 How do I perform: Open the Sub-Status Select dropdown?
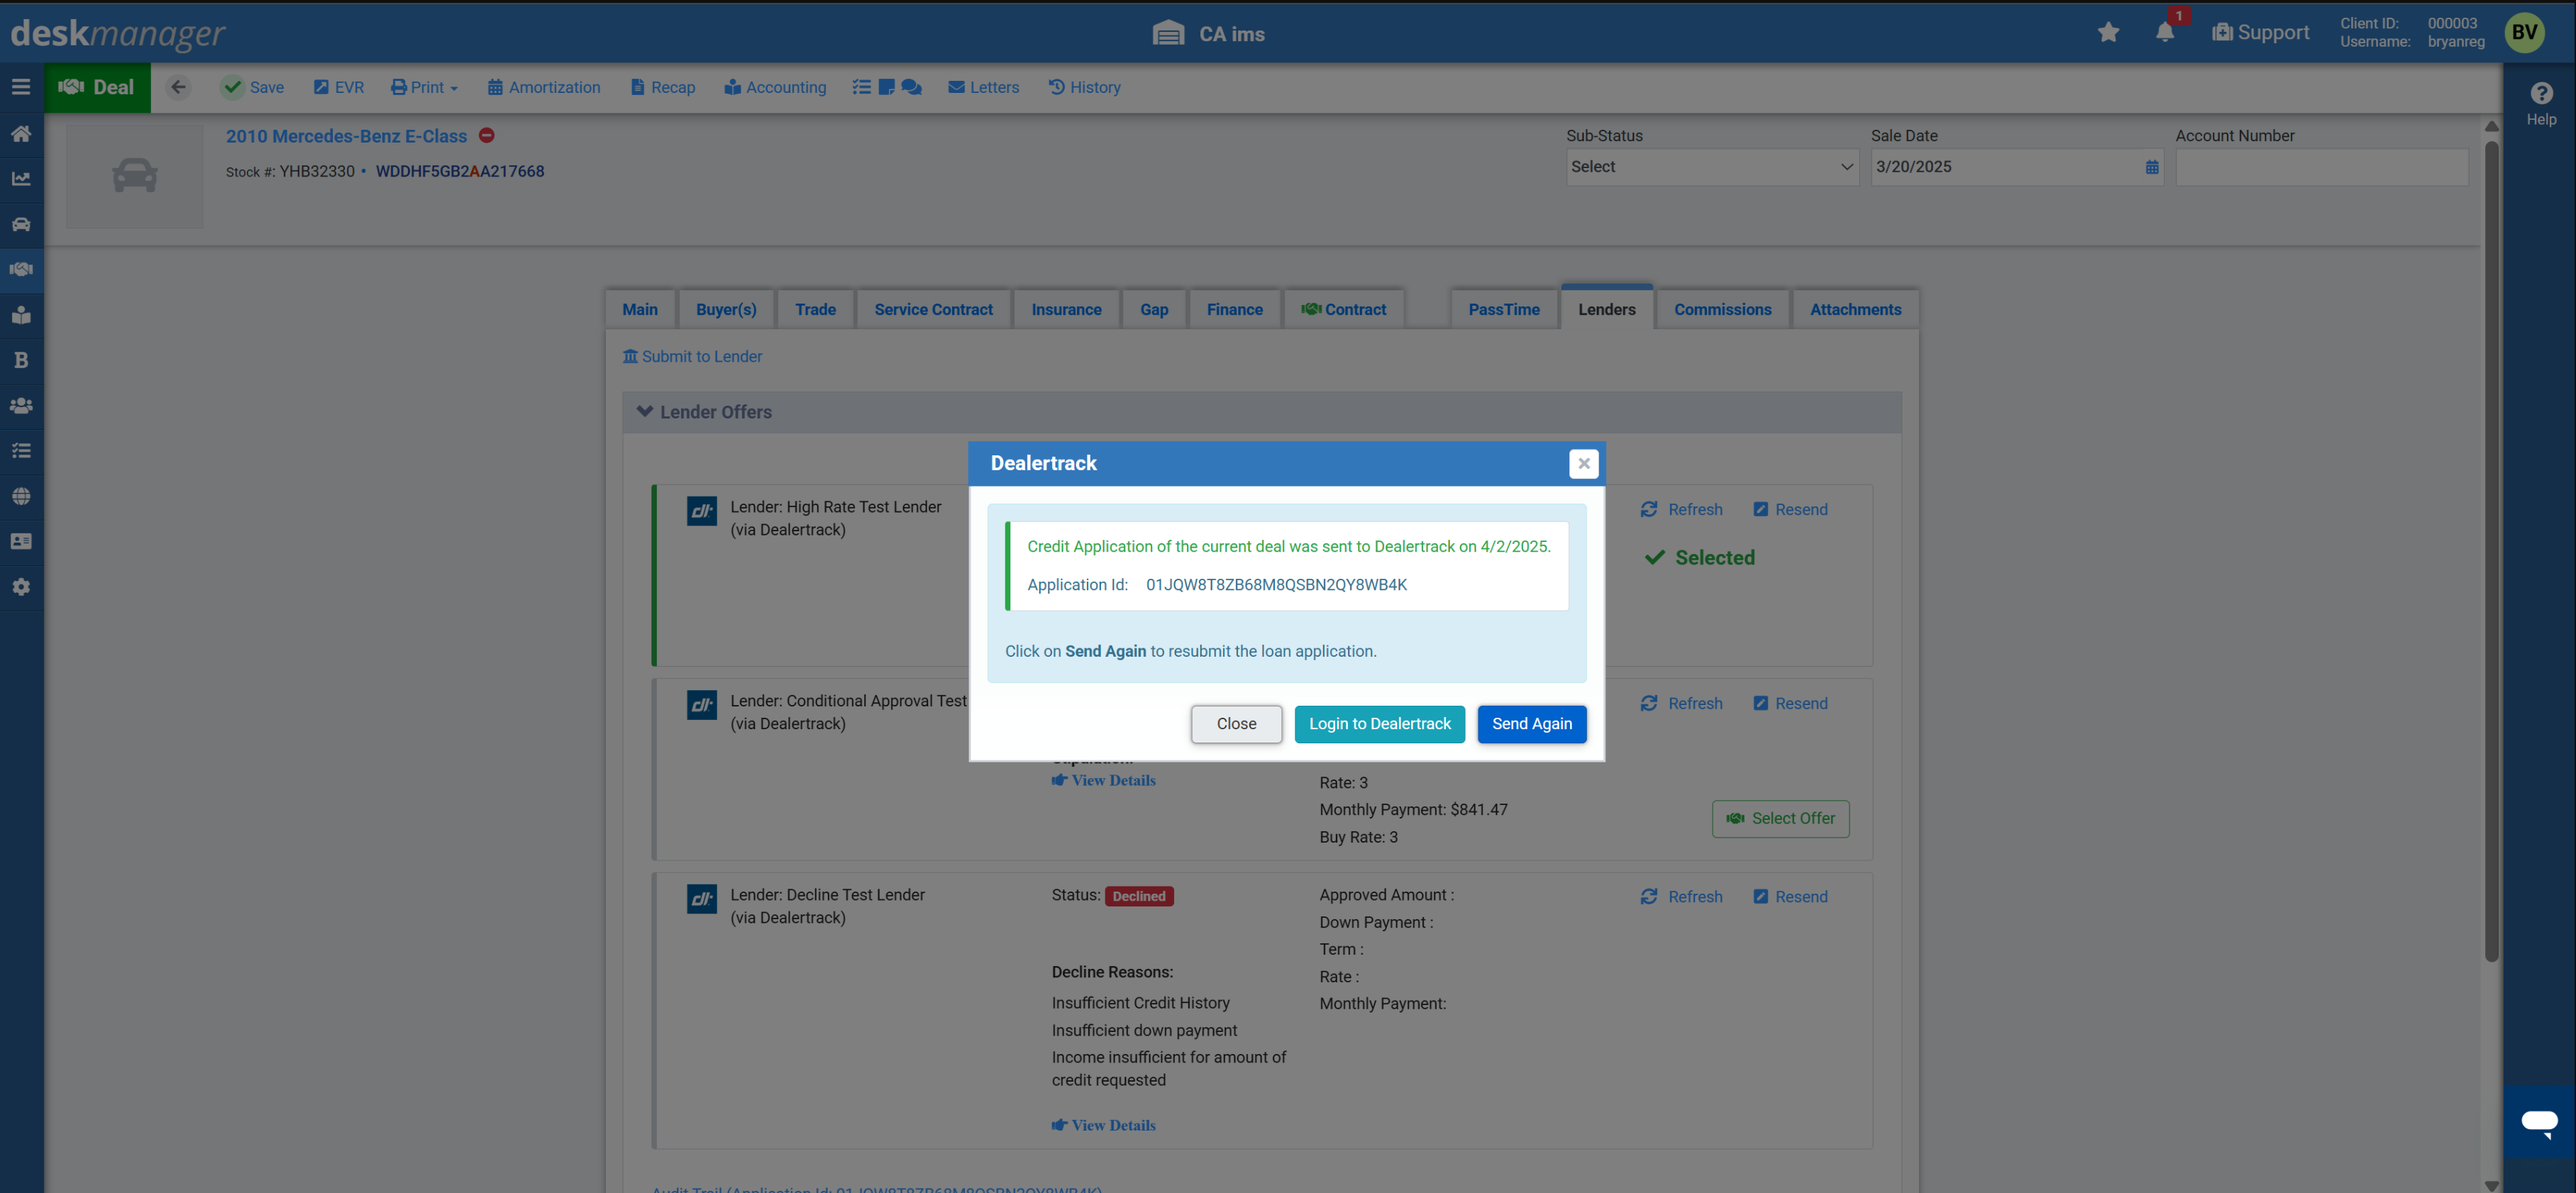click(1712, 167)
